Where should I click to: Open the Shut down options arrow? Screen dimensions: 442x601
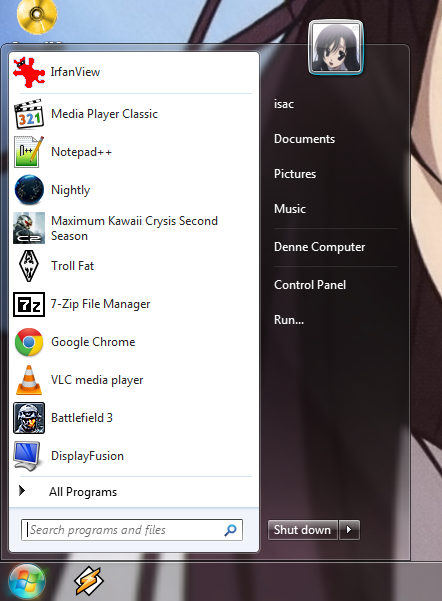(349, 530)
